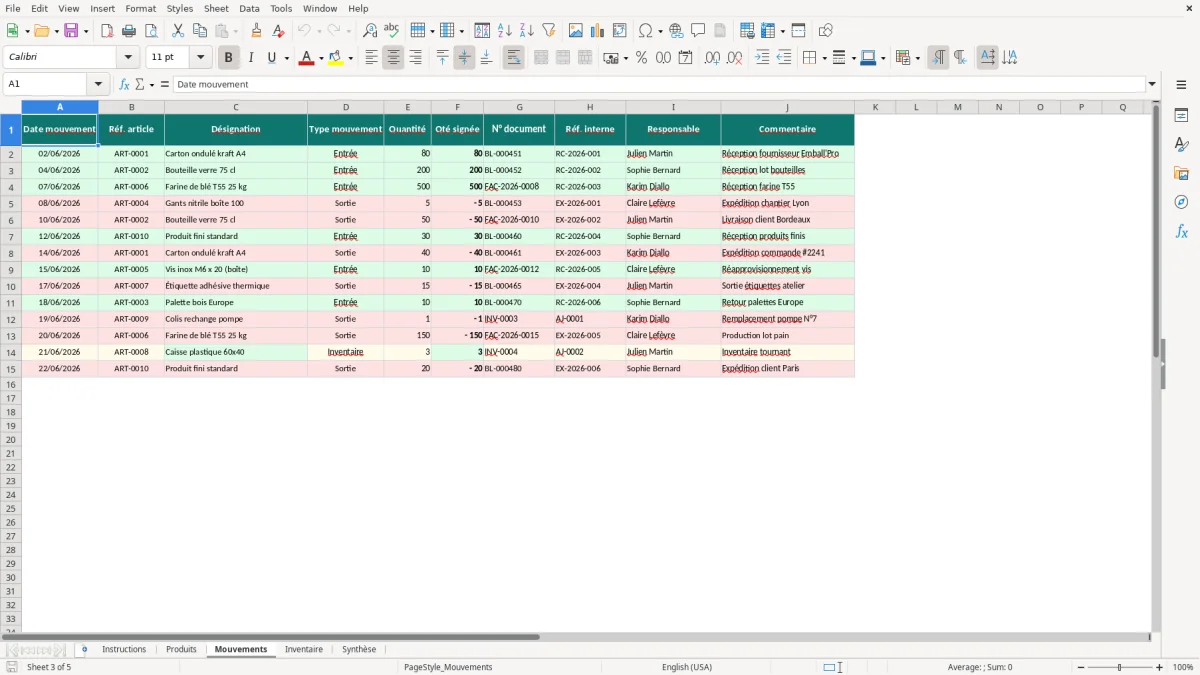Click the Cut scissors icon
Image resolution: width=1200 pixels, height=675 pixels.
click(177, 31)
